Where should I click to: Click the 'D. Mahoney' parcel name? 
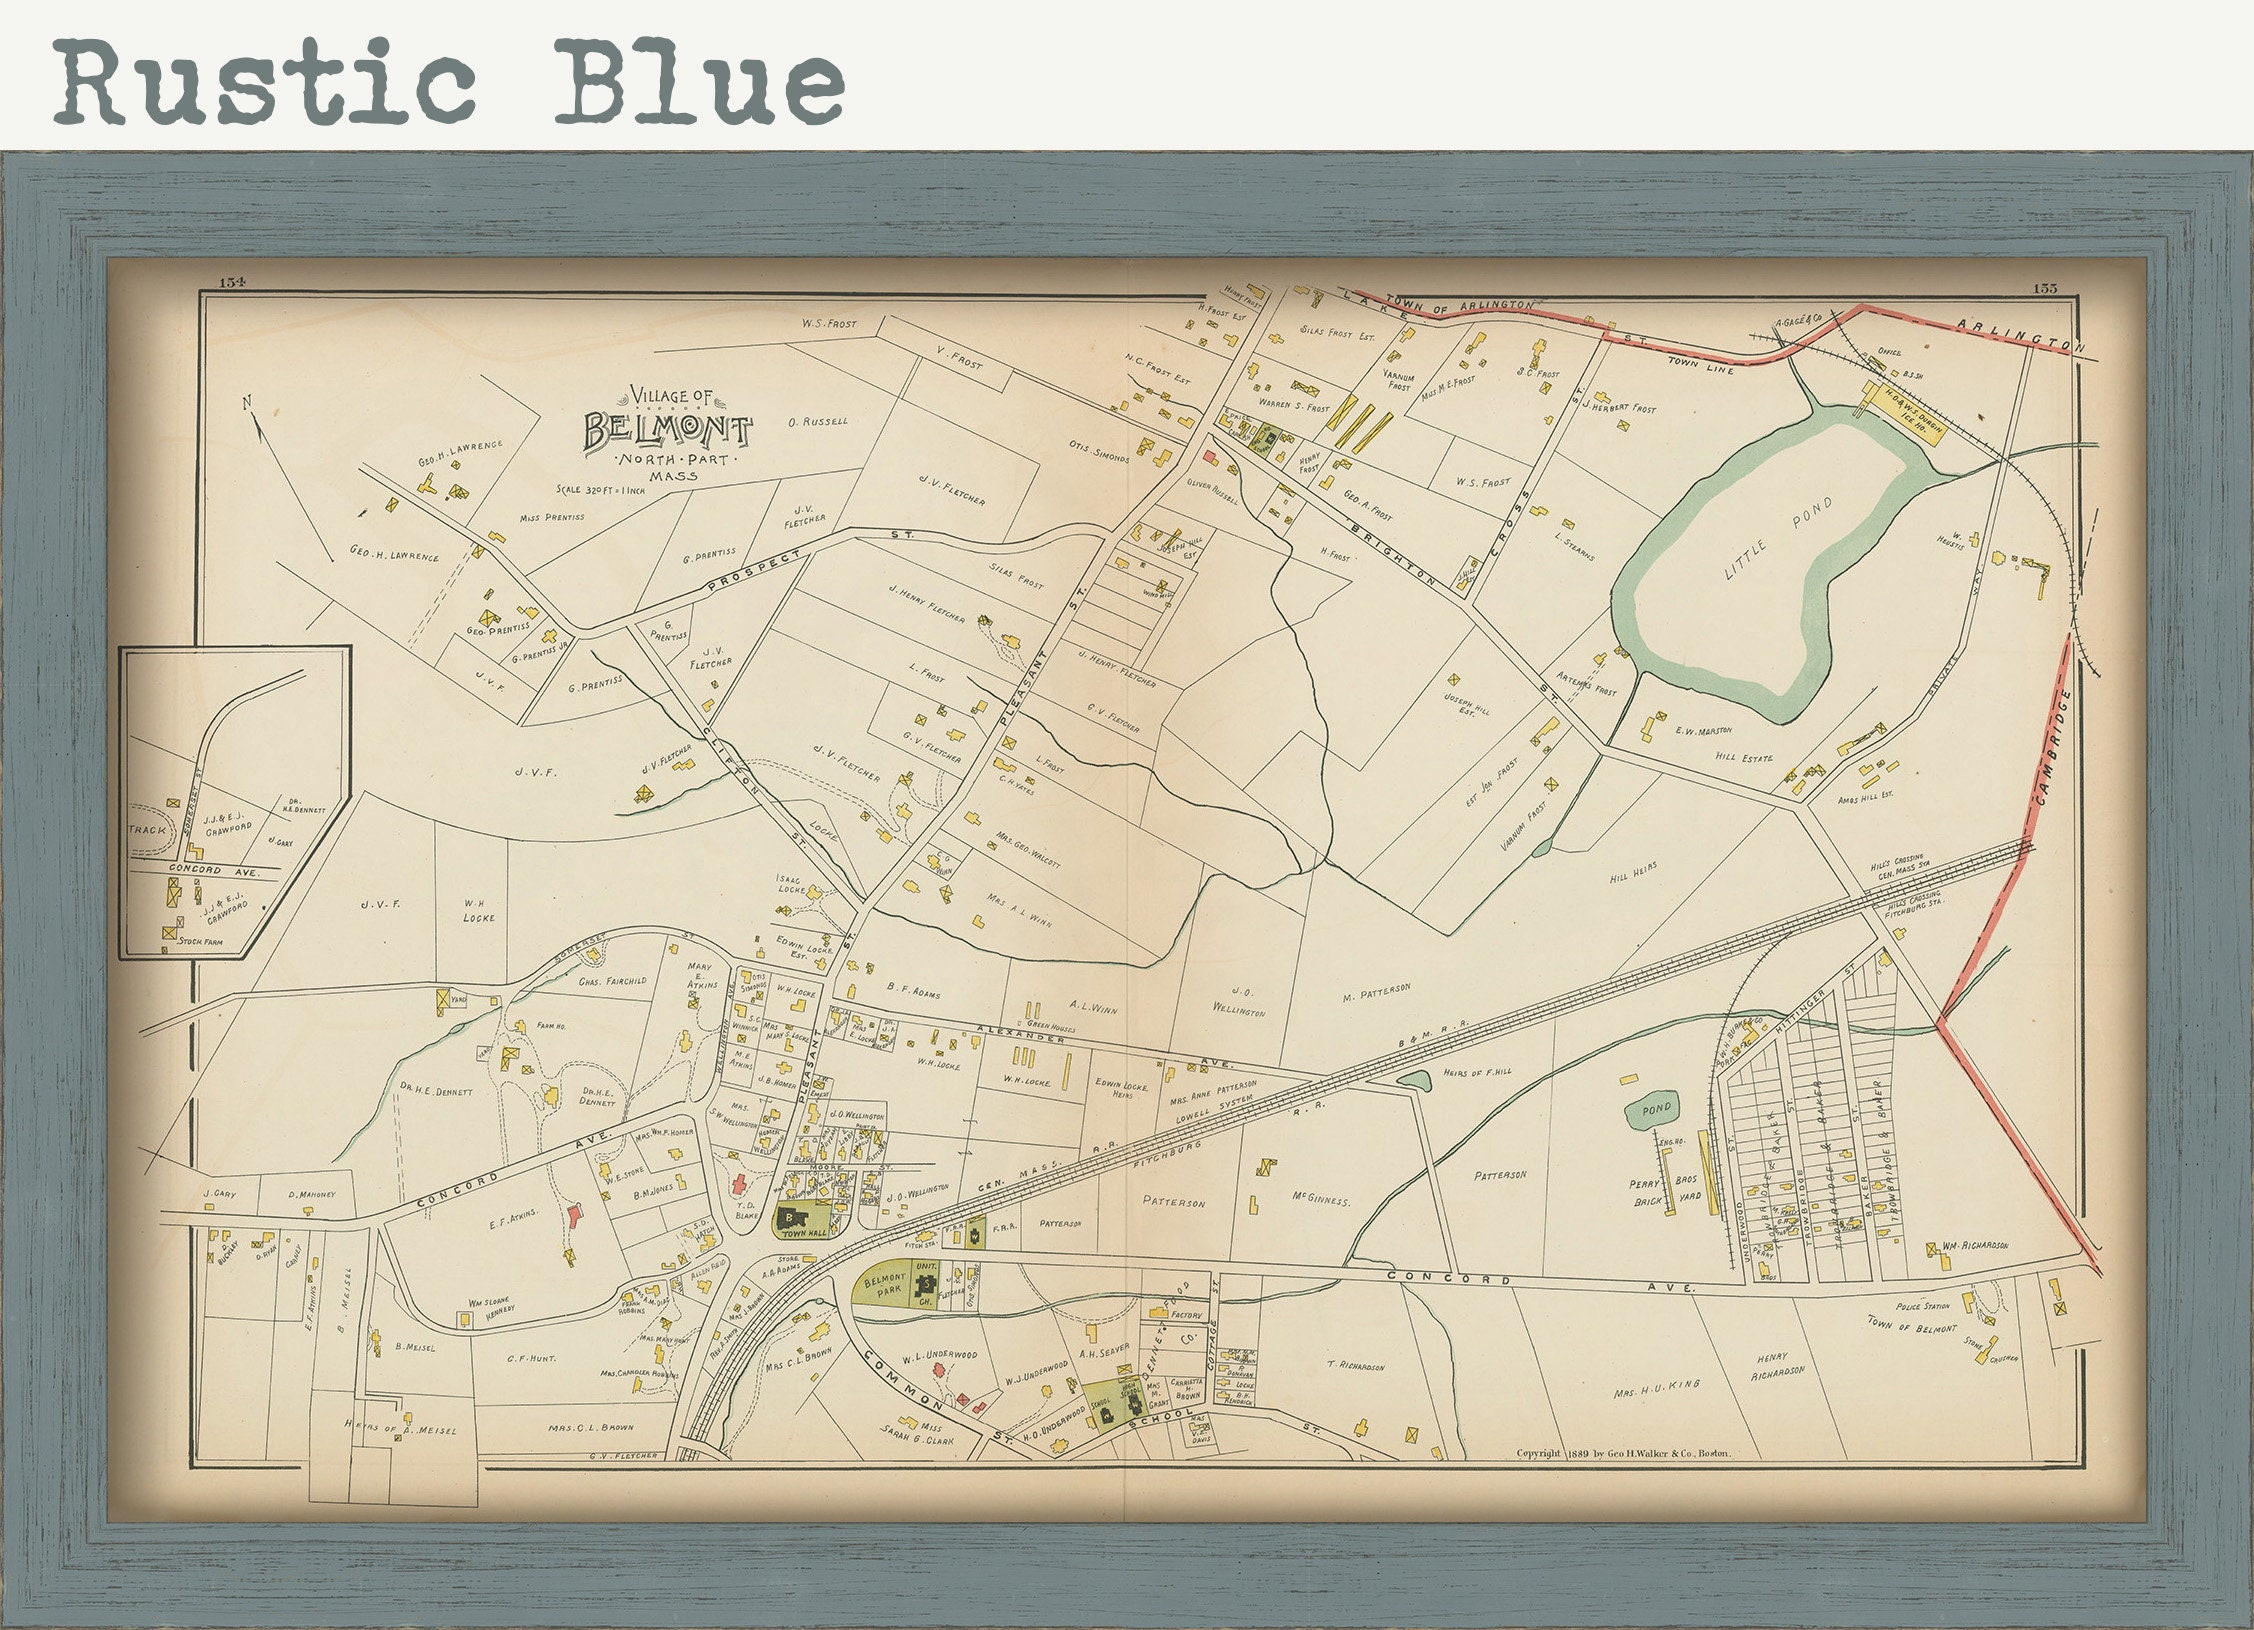coord(310,1194)
